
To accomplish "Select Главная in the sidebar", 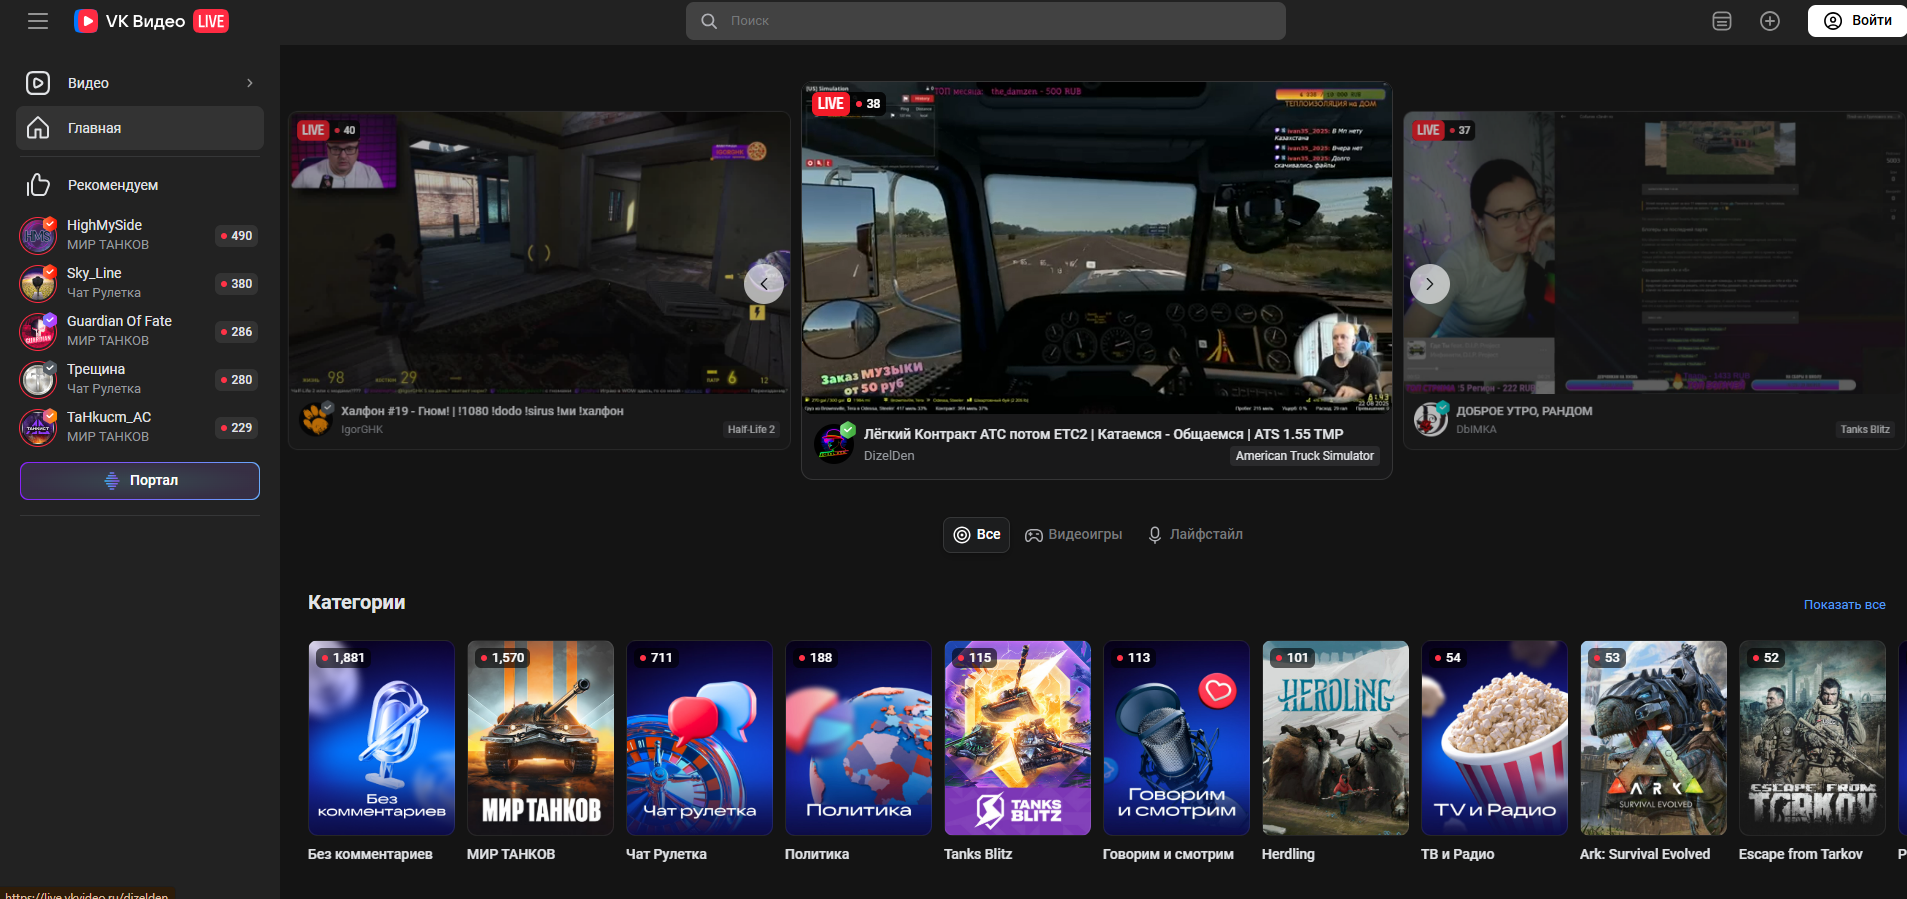I will pos(140,128).
